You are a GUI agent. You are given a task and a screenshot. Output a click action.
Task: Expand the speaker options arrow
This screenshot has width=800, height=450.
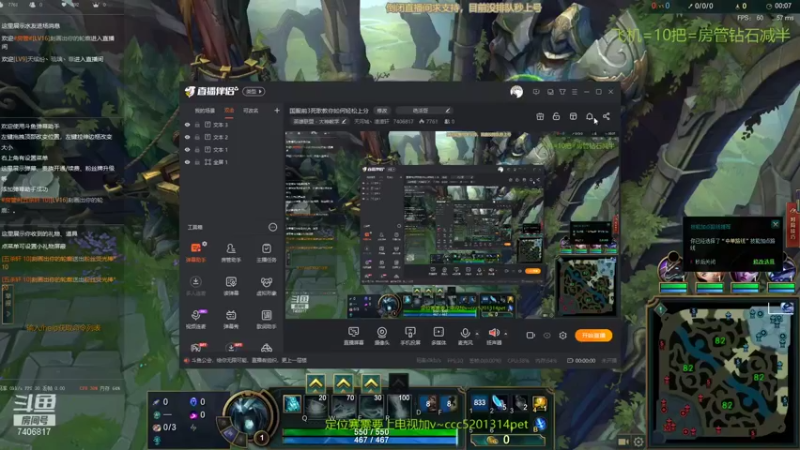point(506,334)
